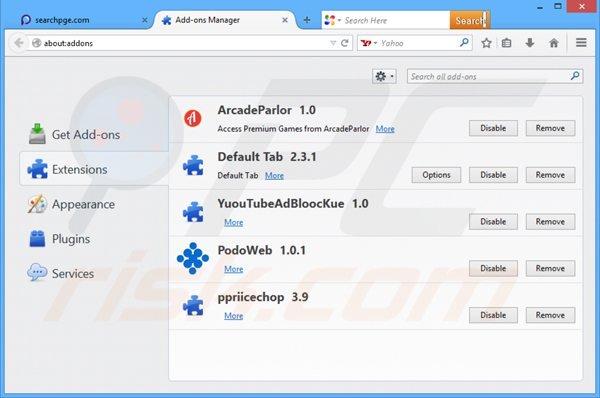This screenshot has width=600, height=398.
Task: Open More link for PodoWeb
Action: tap(233, 269)
